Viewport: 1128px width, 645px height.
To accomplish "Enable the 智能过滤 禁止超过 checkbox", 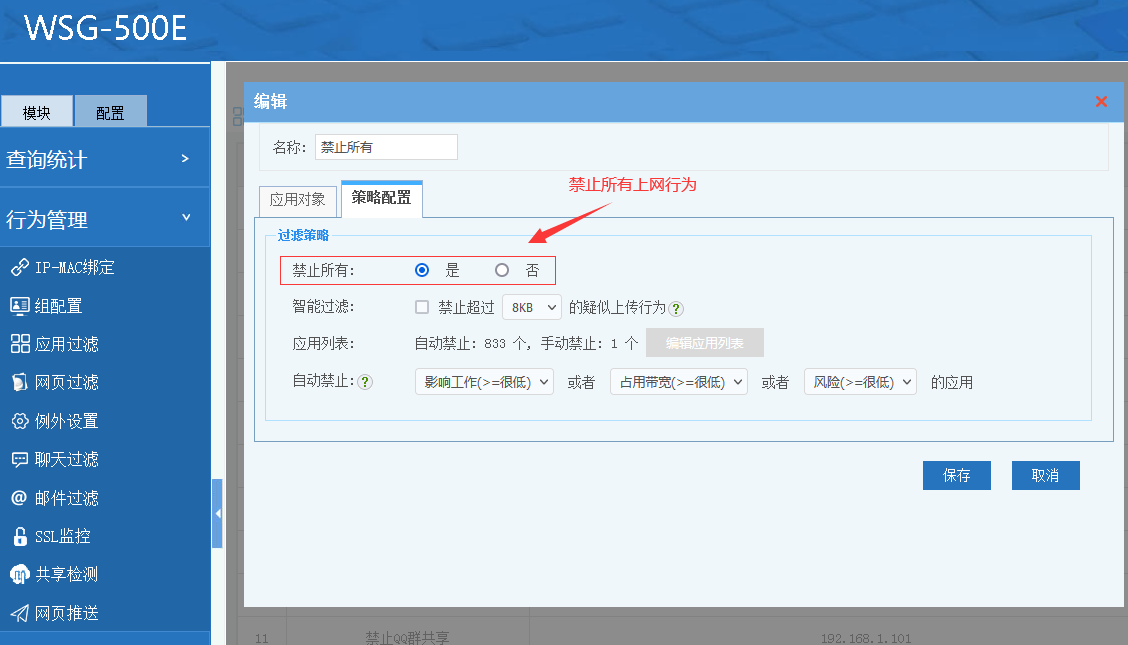I will click(x=422, y=307).
